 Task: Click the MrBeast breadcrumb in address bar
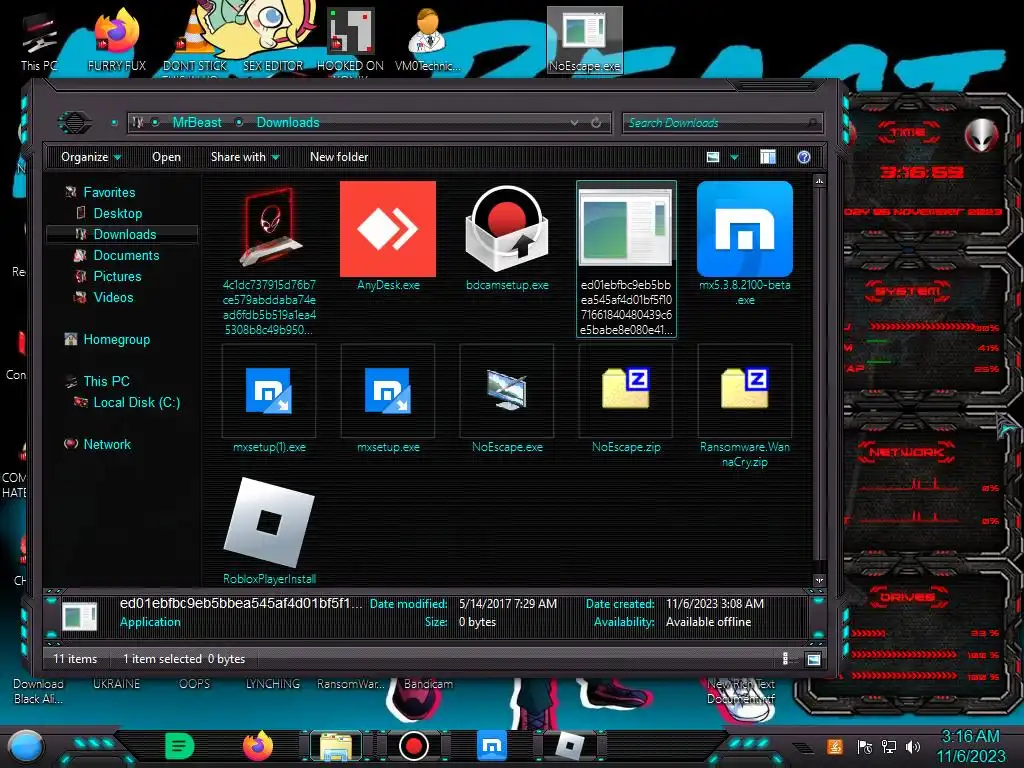[x=197, y=123]
